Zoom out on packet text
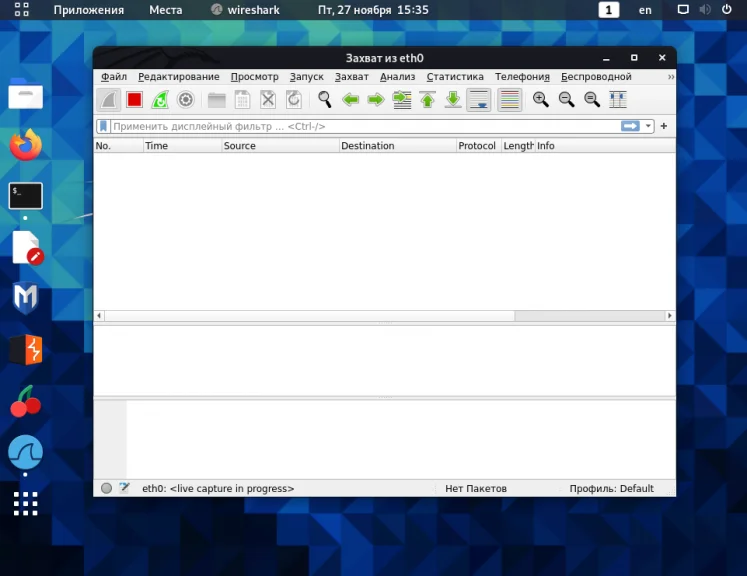The image size is (747, 576). pos(566,100)
